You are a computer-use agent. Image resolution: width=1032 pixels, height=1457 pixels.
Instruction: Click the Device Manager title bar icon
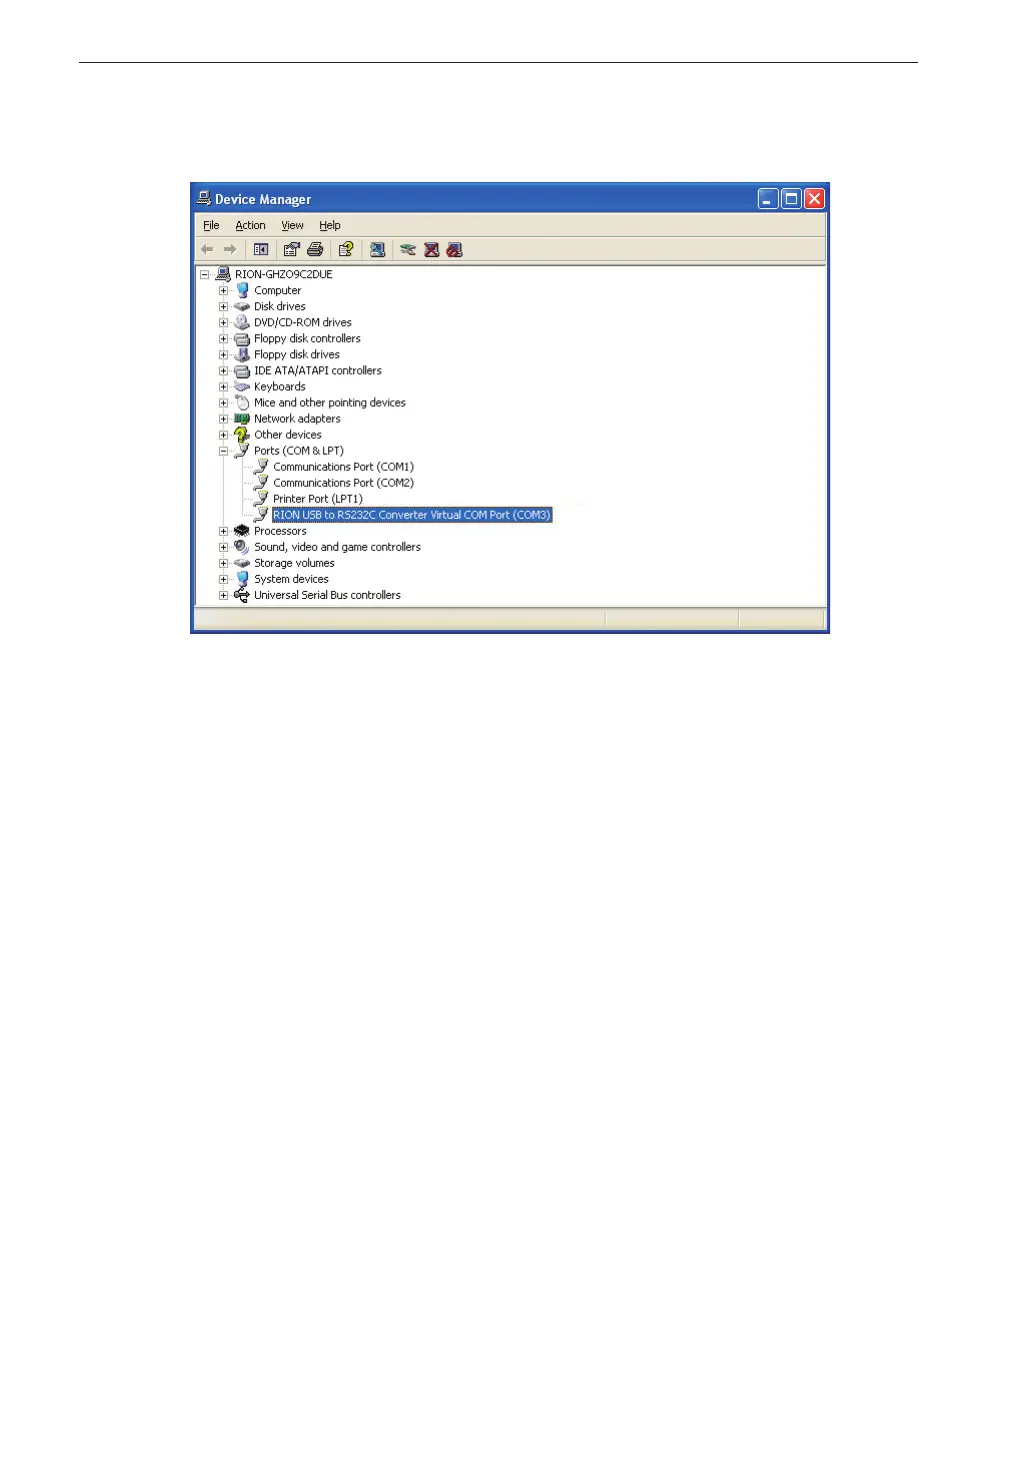pyautogui.click(x=204, y=198)
